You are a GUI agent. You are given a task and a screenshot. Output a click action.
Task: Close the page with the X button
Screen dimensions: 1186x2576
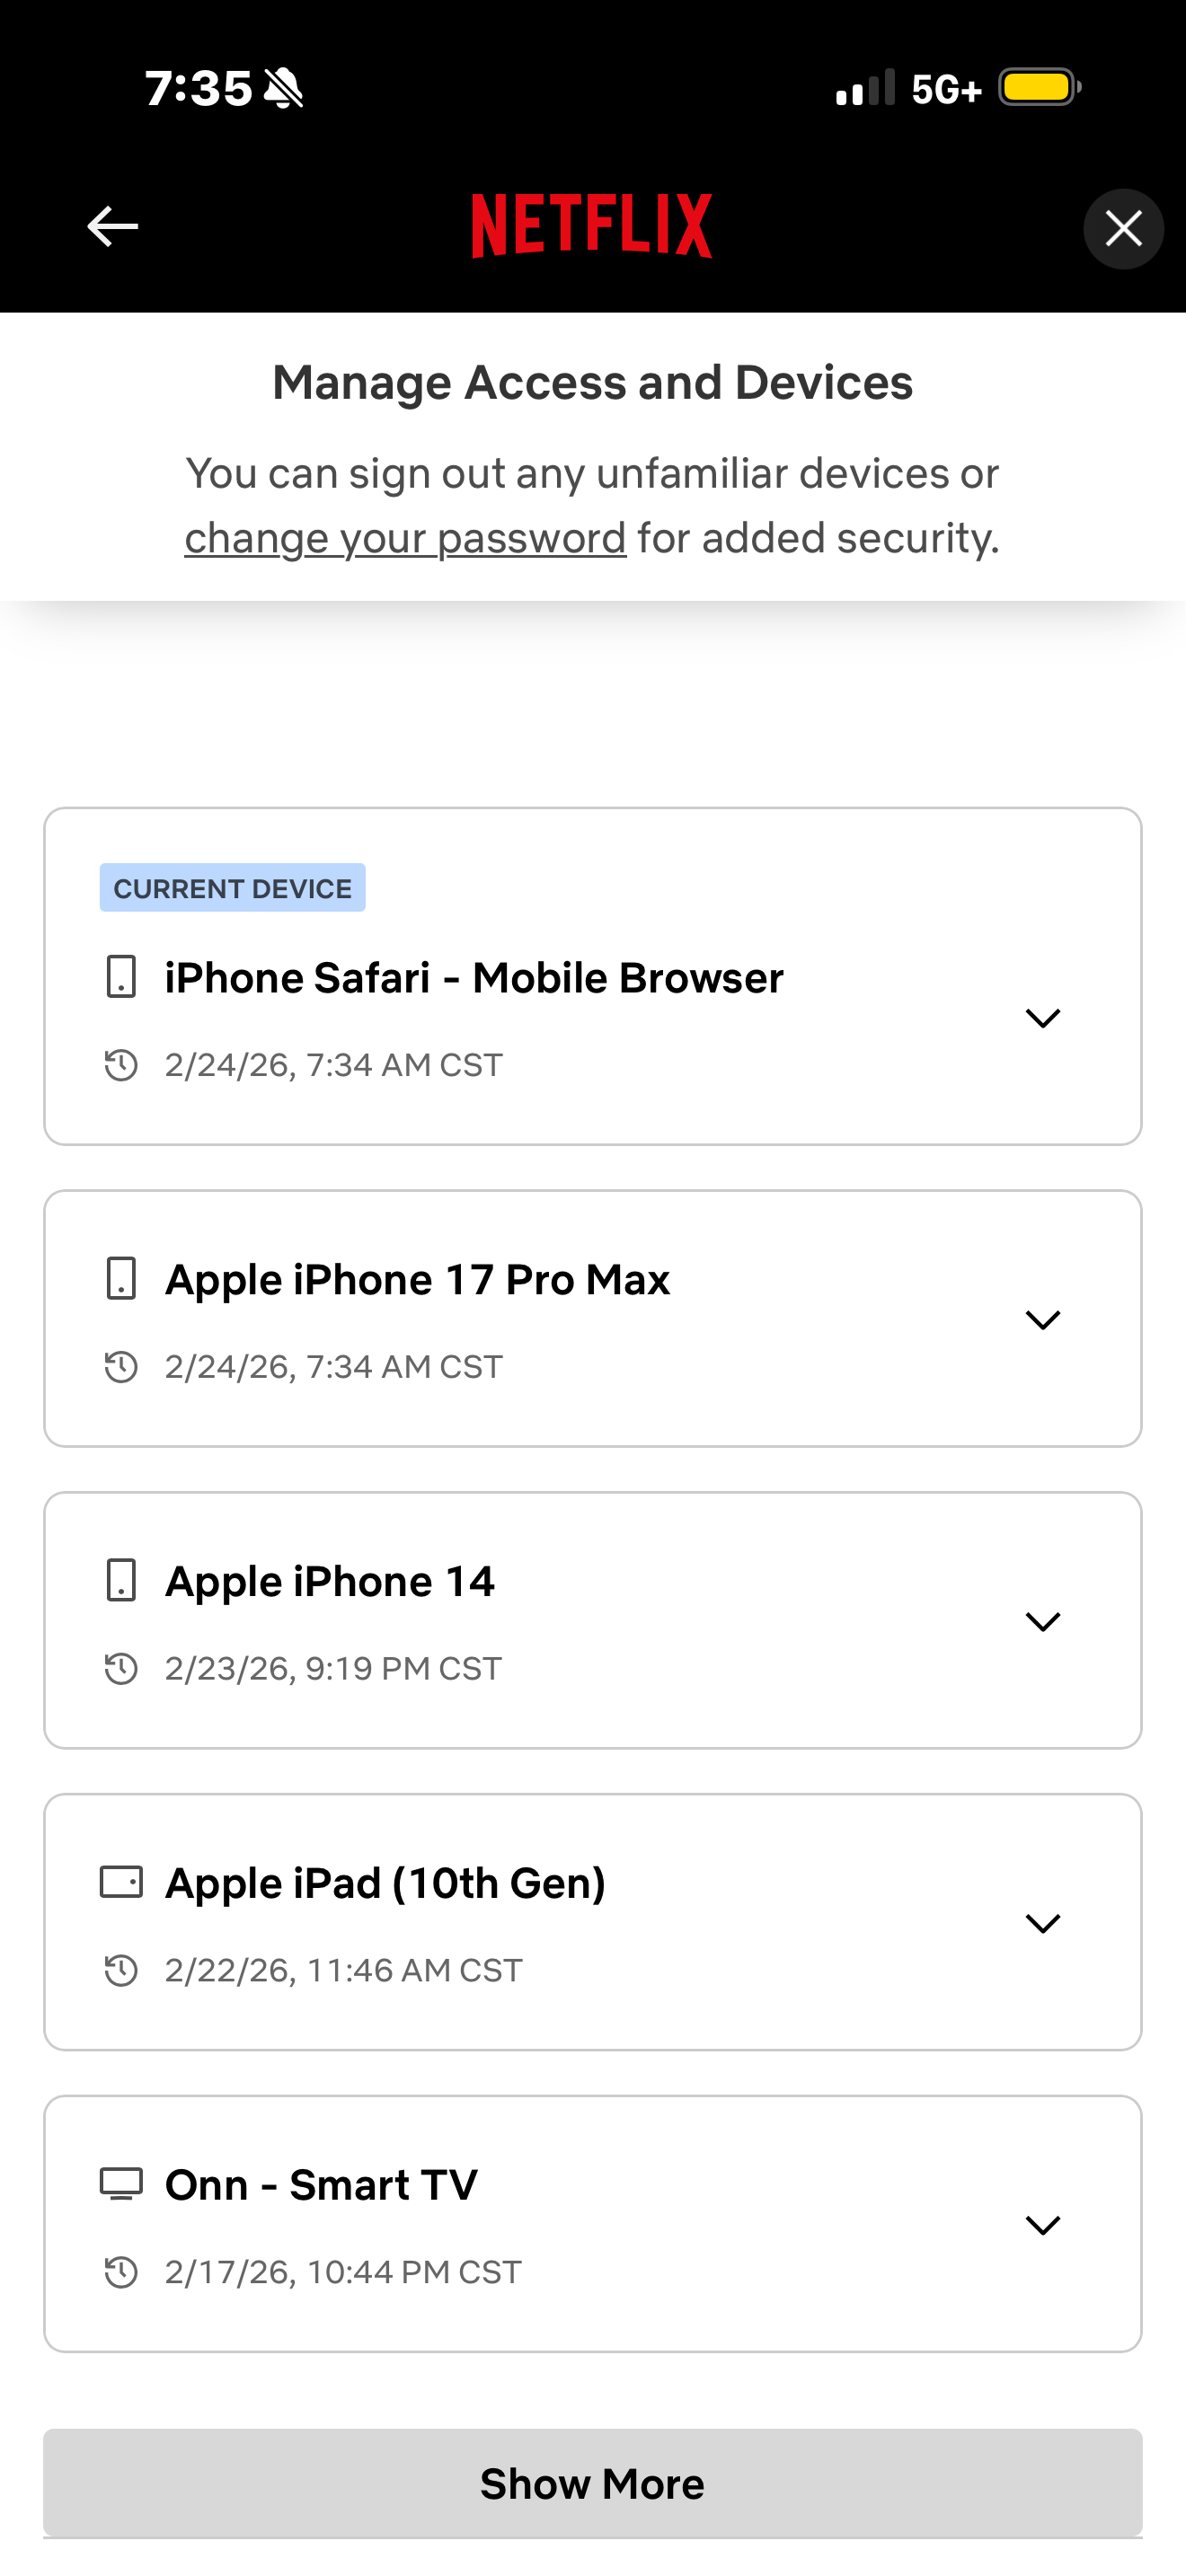[1123, 229]
